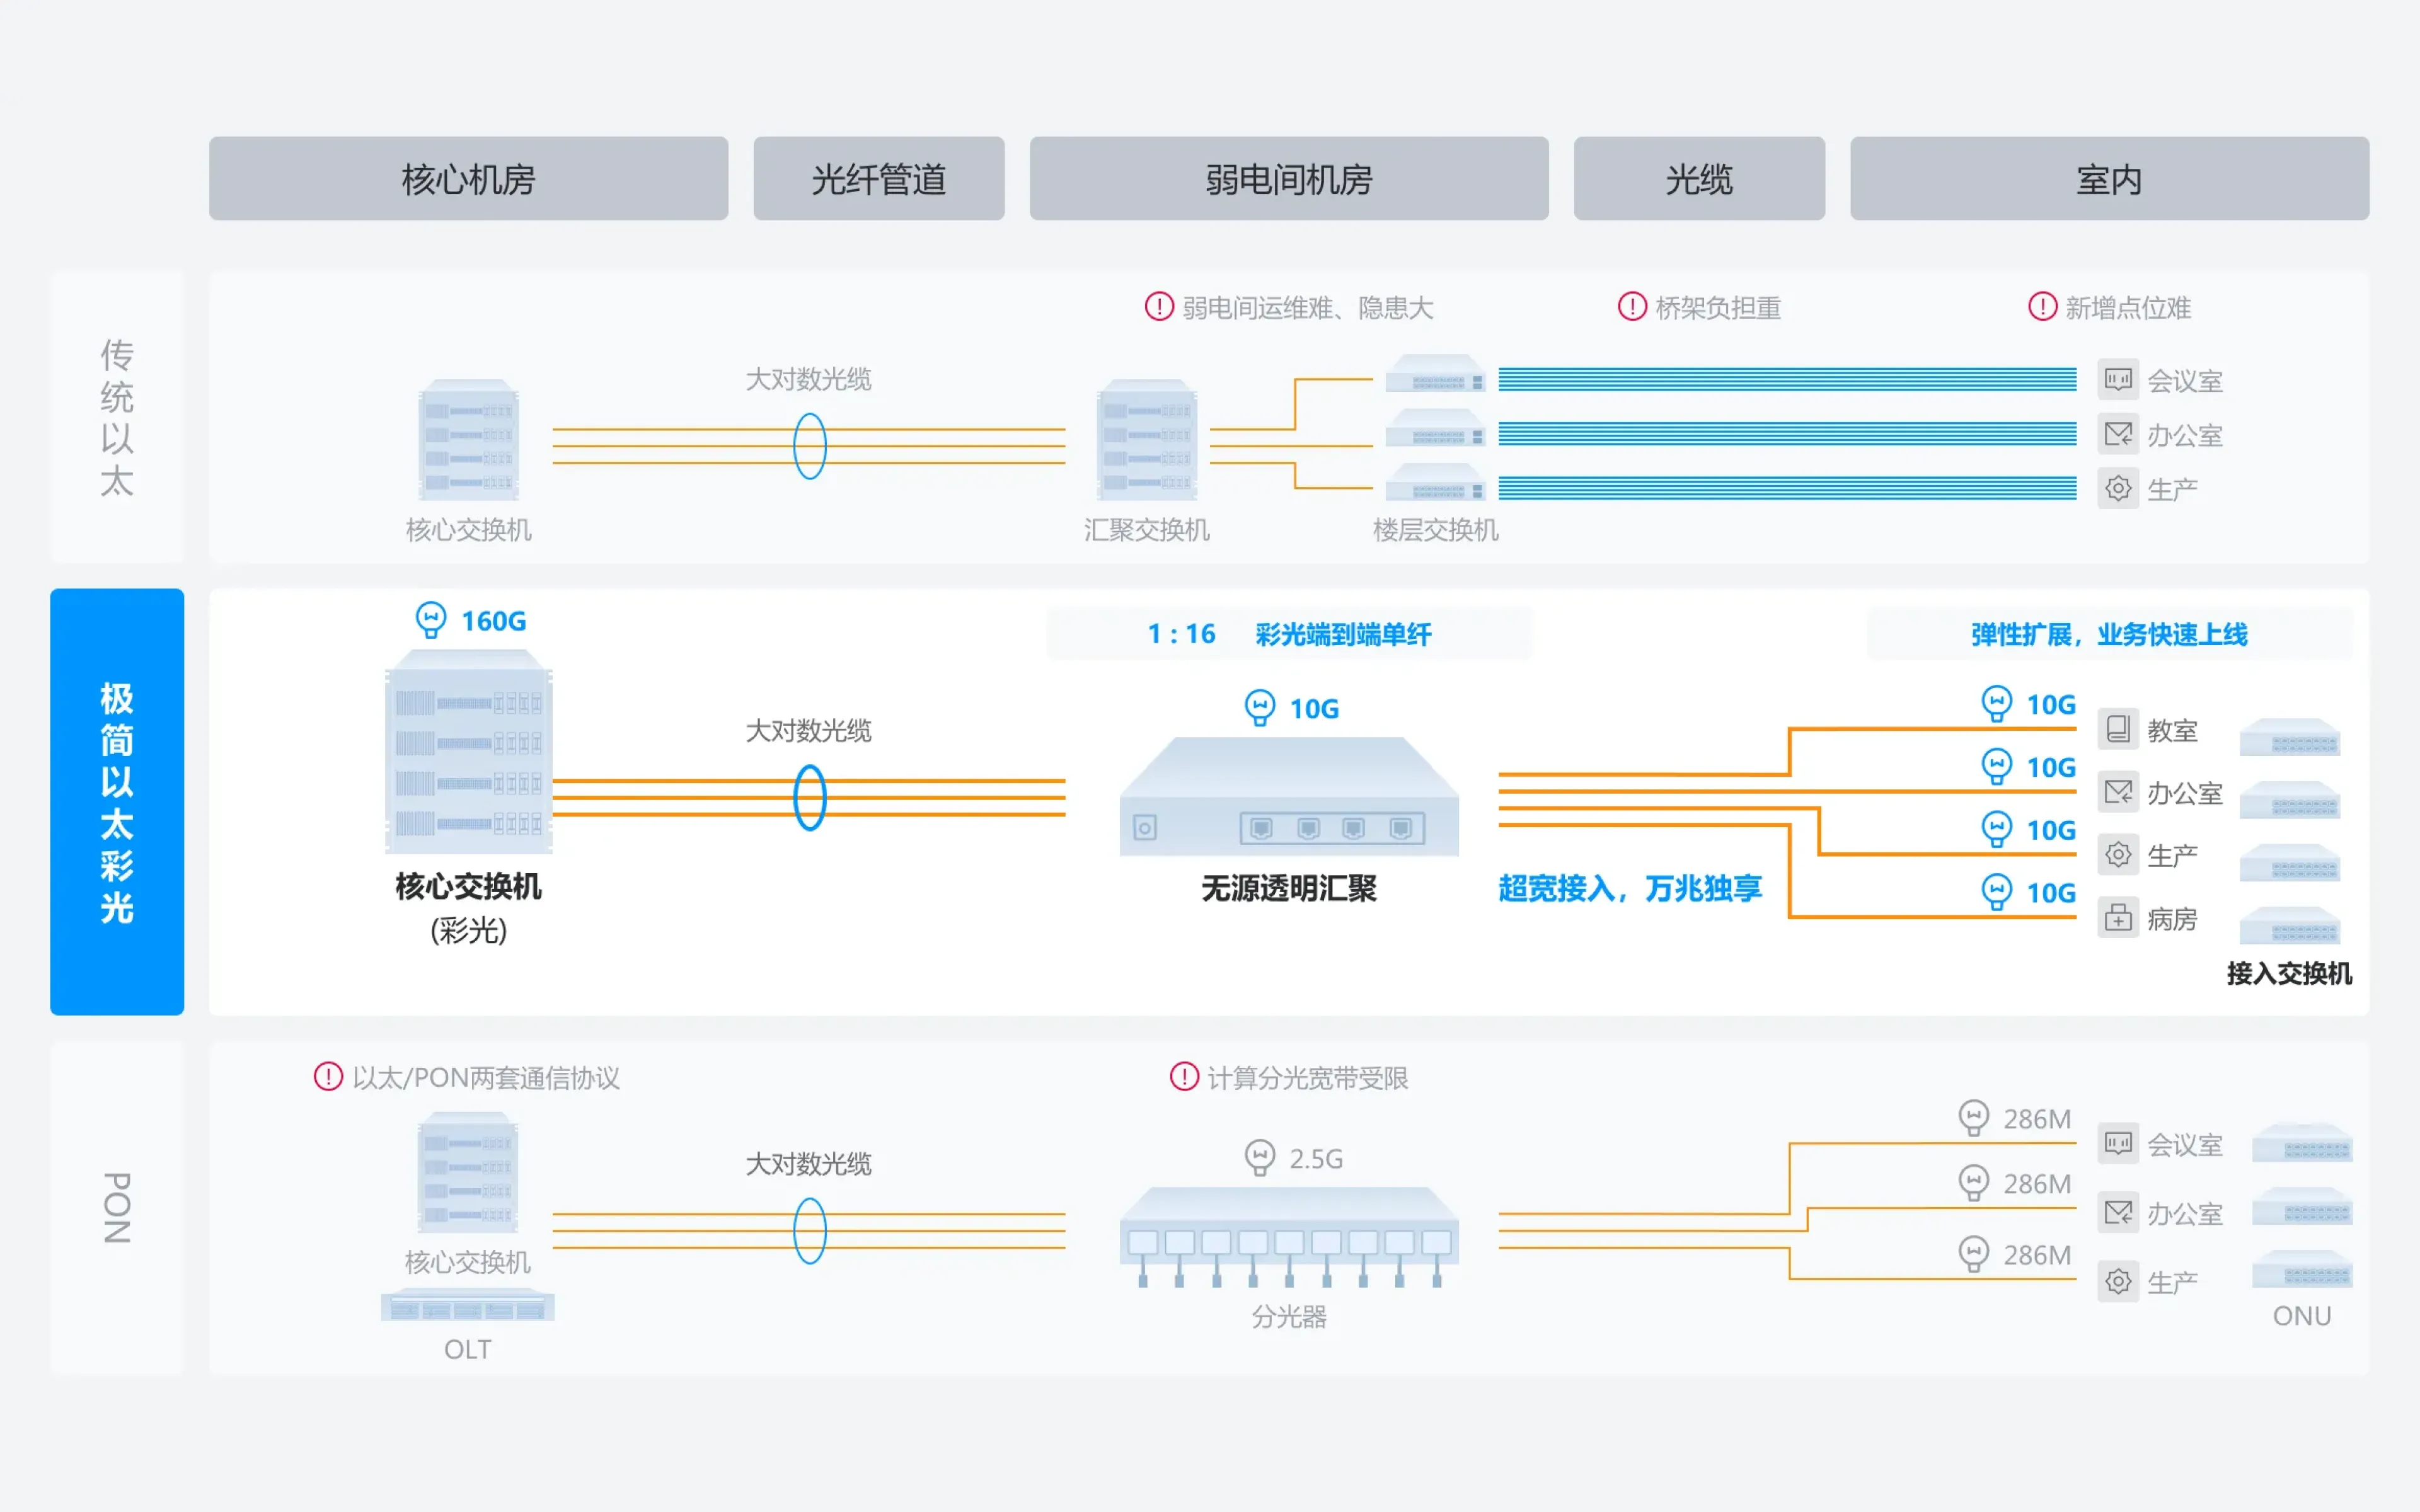Click the 超宽接入，万兆独享 text
Image resolution: width=2420 pixels, height=1512 pixels.
[1629, 888]
